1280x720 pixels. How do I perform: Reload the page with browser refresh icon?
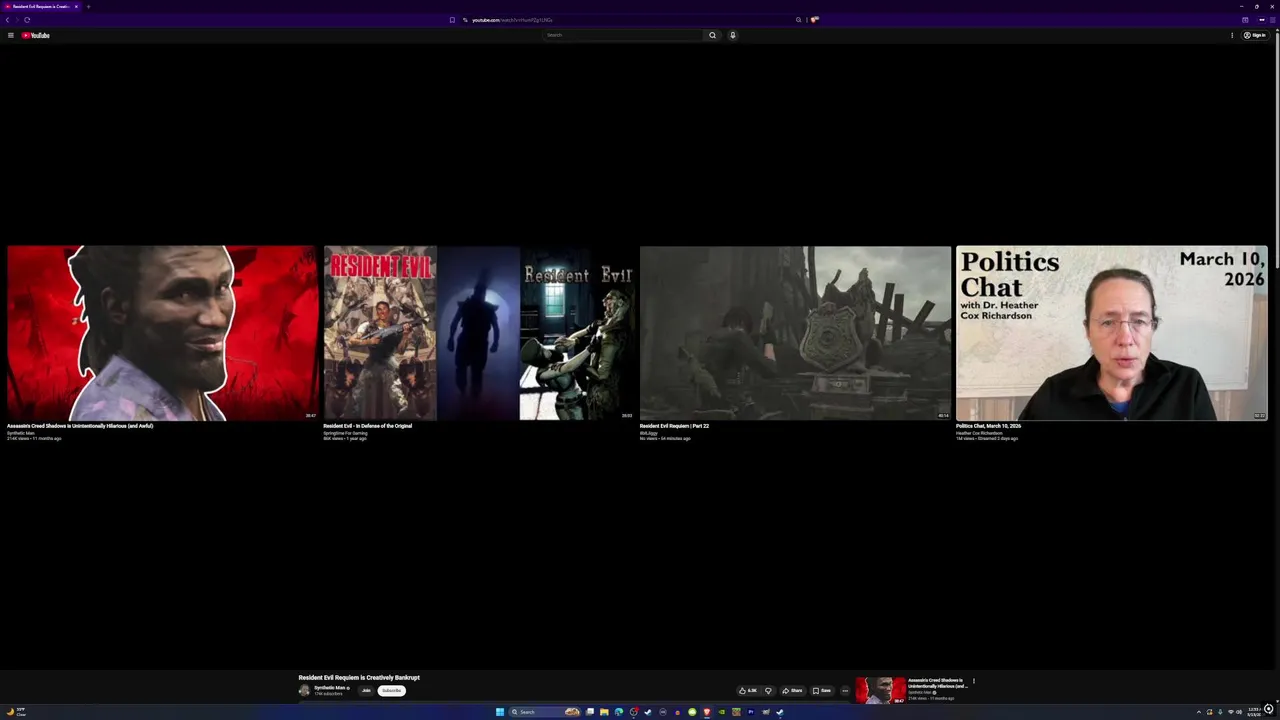27,20
